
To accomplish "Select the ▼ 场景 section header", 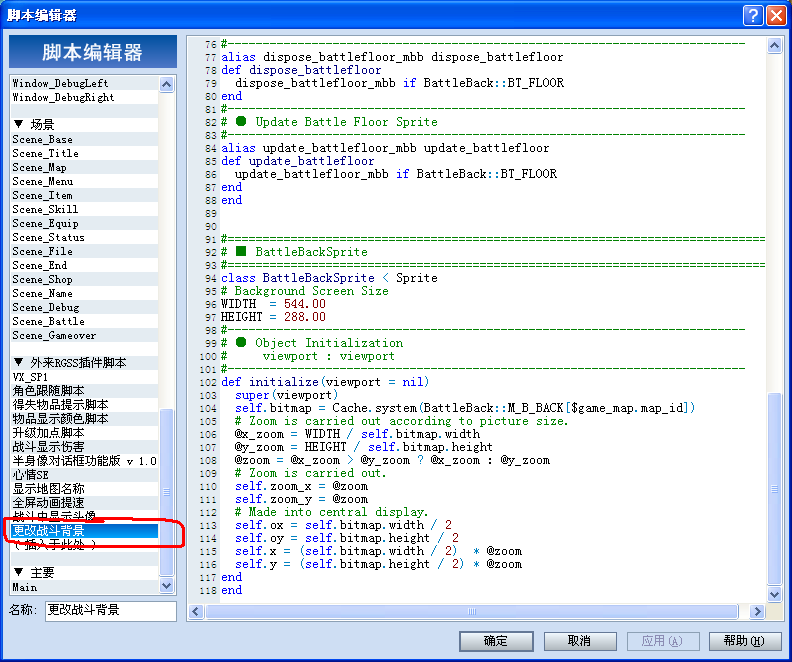I will [84, 125].
